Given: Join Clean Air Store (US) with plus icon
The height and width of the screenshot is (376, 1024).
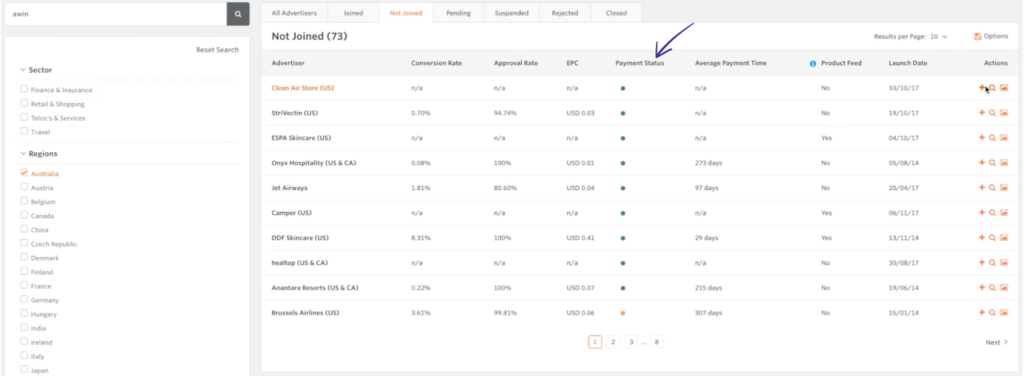Looking at the screenshot, I should click(982, 87).
